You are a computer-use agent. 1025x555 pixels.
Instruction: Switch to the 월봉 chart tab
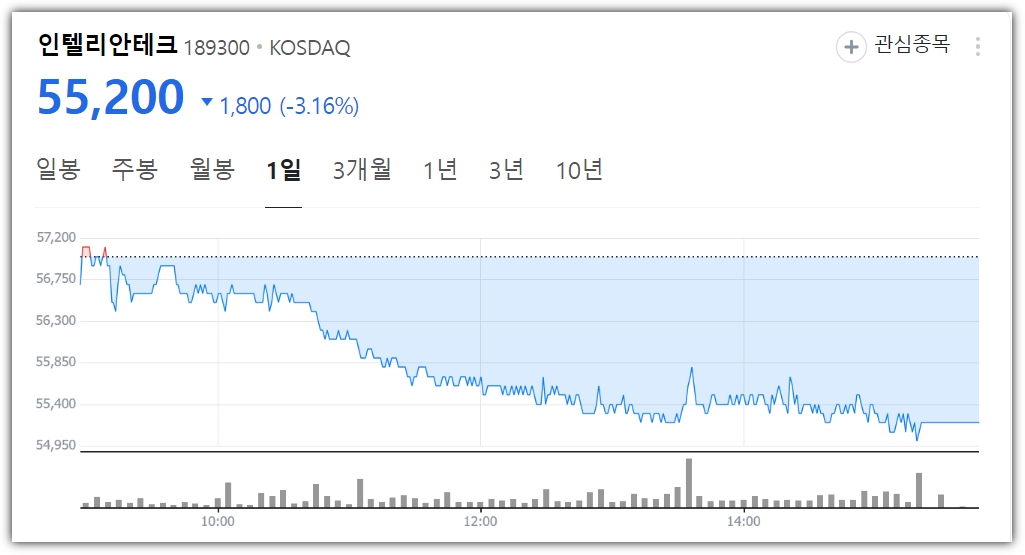(212, 169)
